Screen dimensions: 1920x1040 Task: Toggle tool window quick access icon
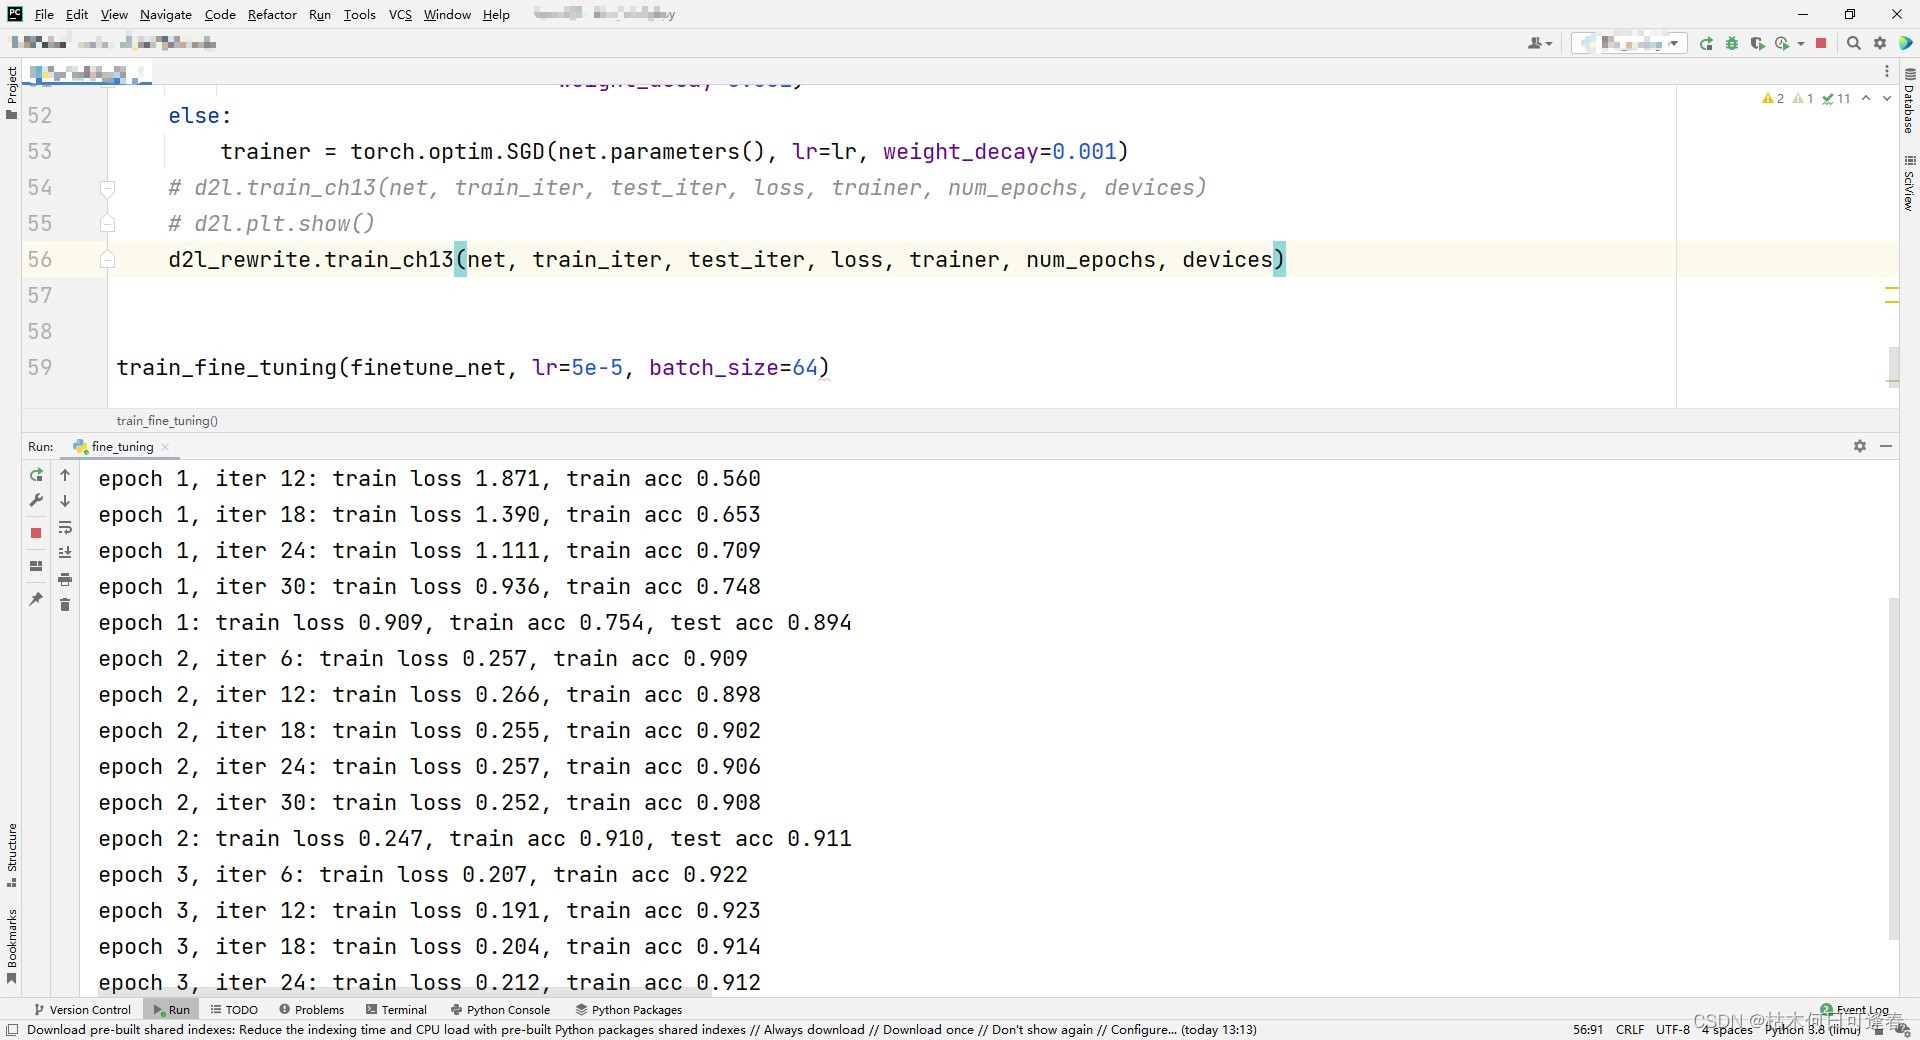(12, 1030)
